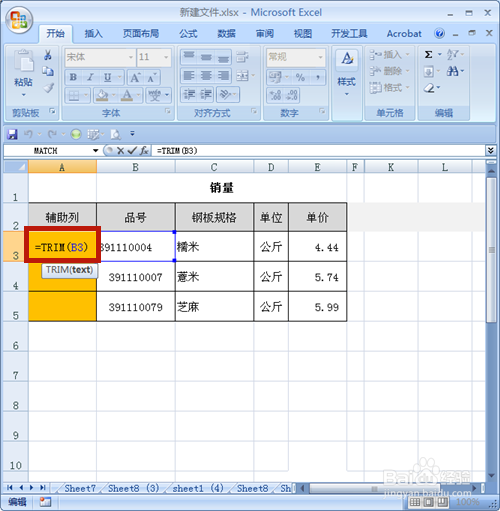500x511 pixels.
Task: Expand the formula bar
Action: pos(490,151)
